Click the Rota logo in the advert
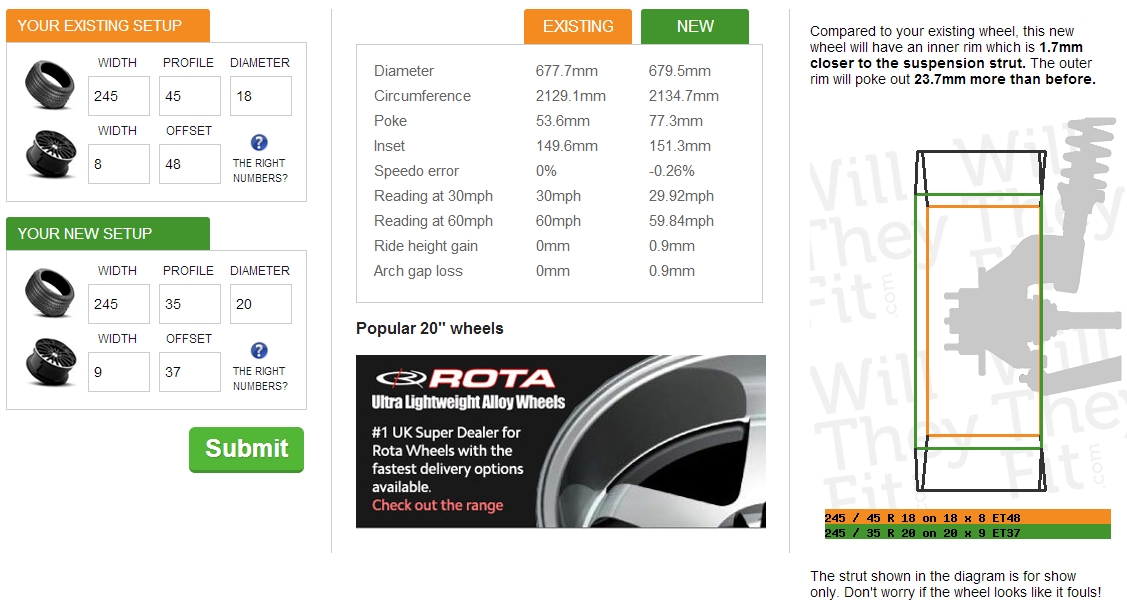This screenshot has height=610, width=1127. pyautogui.click(x=466, y=379)
